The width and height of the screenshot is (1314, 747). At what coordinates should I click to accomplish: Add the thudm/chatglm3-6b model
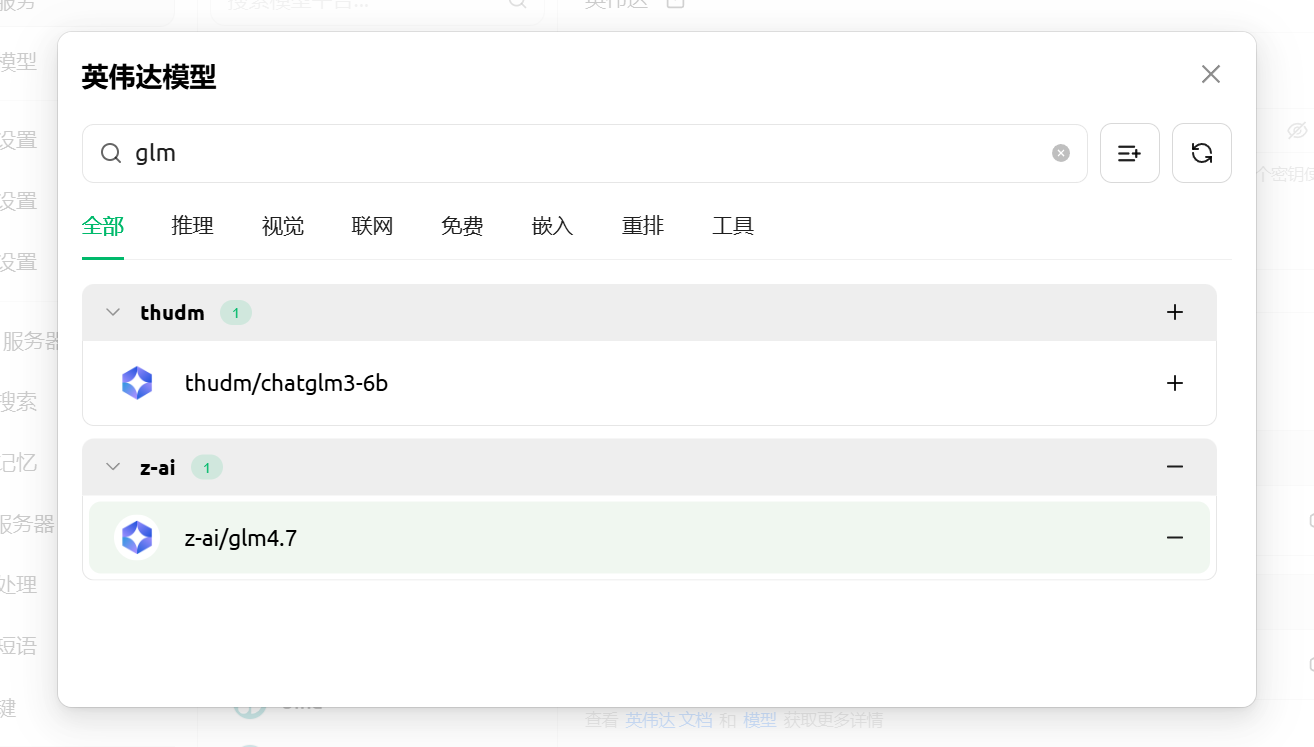pos(1174,383)
